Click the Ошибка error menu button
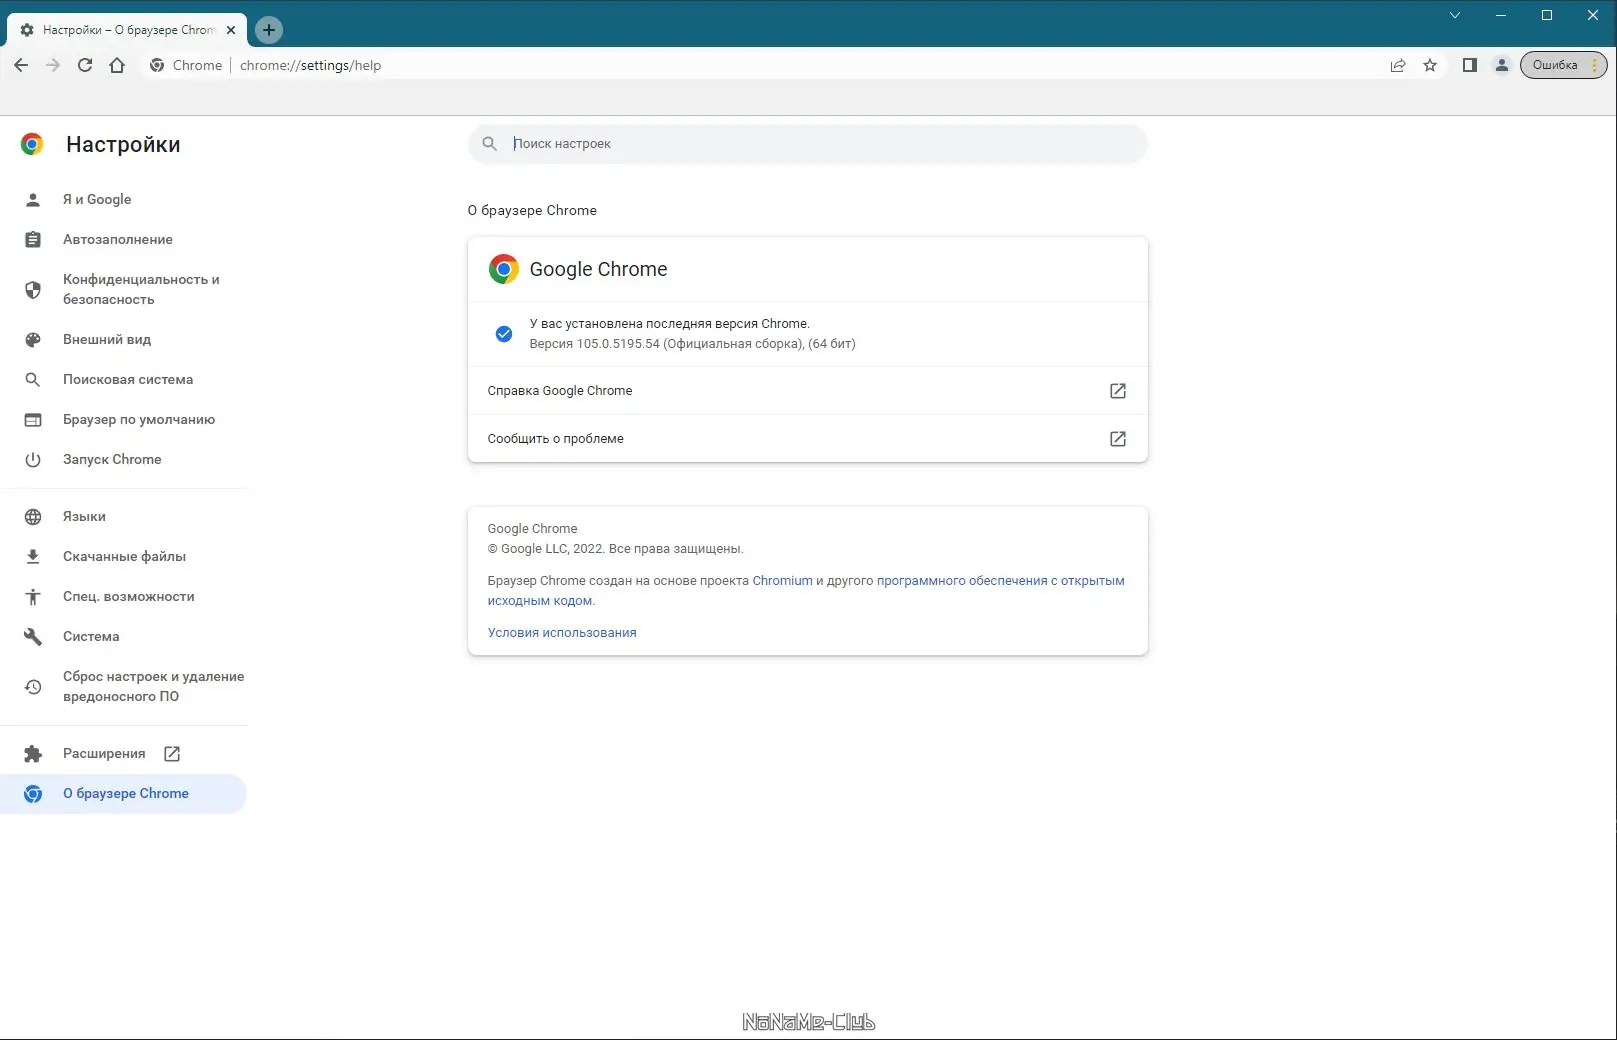The image size is (1617, 1040). click(x=1563, y=65)
